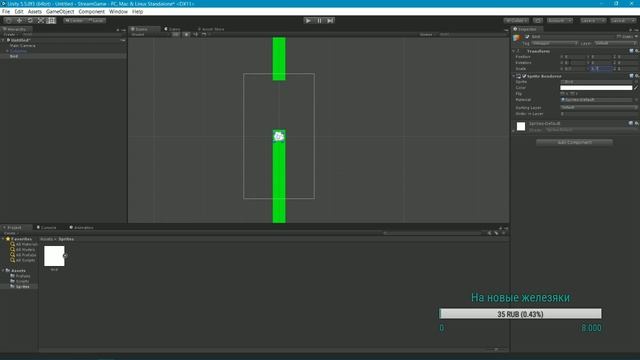Toggle scene audio button
The width and height of the screenshot is (640, 360).
pos(196,35)
